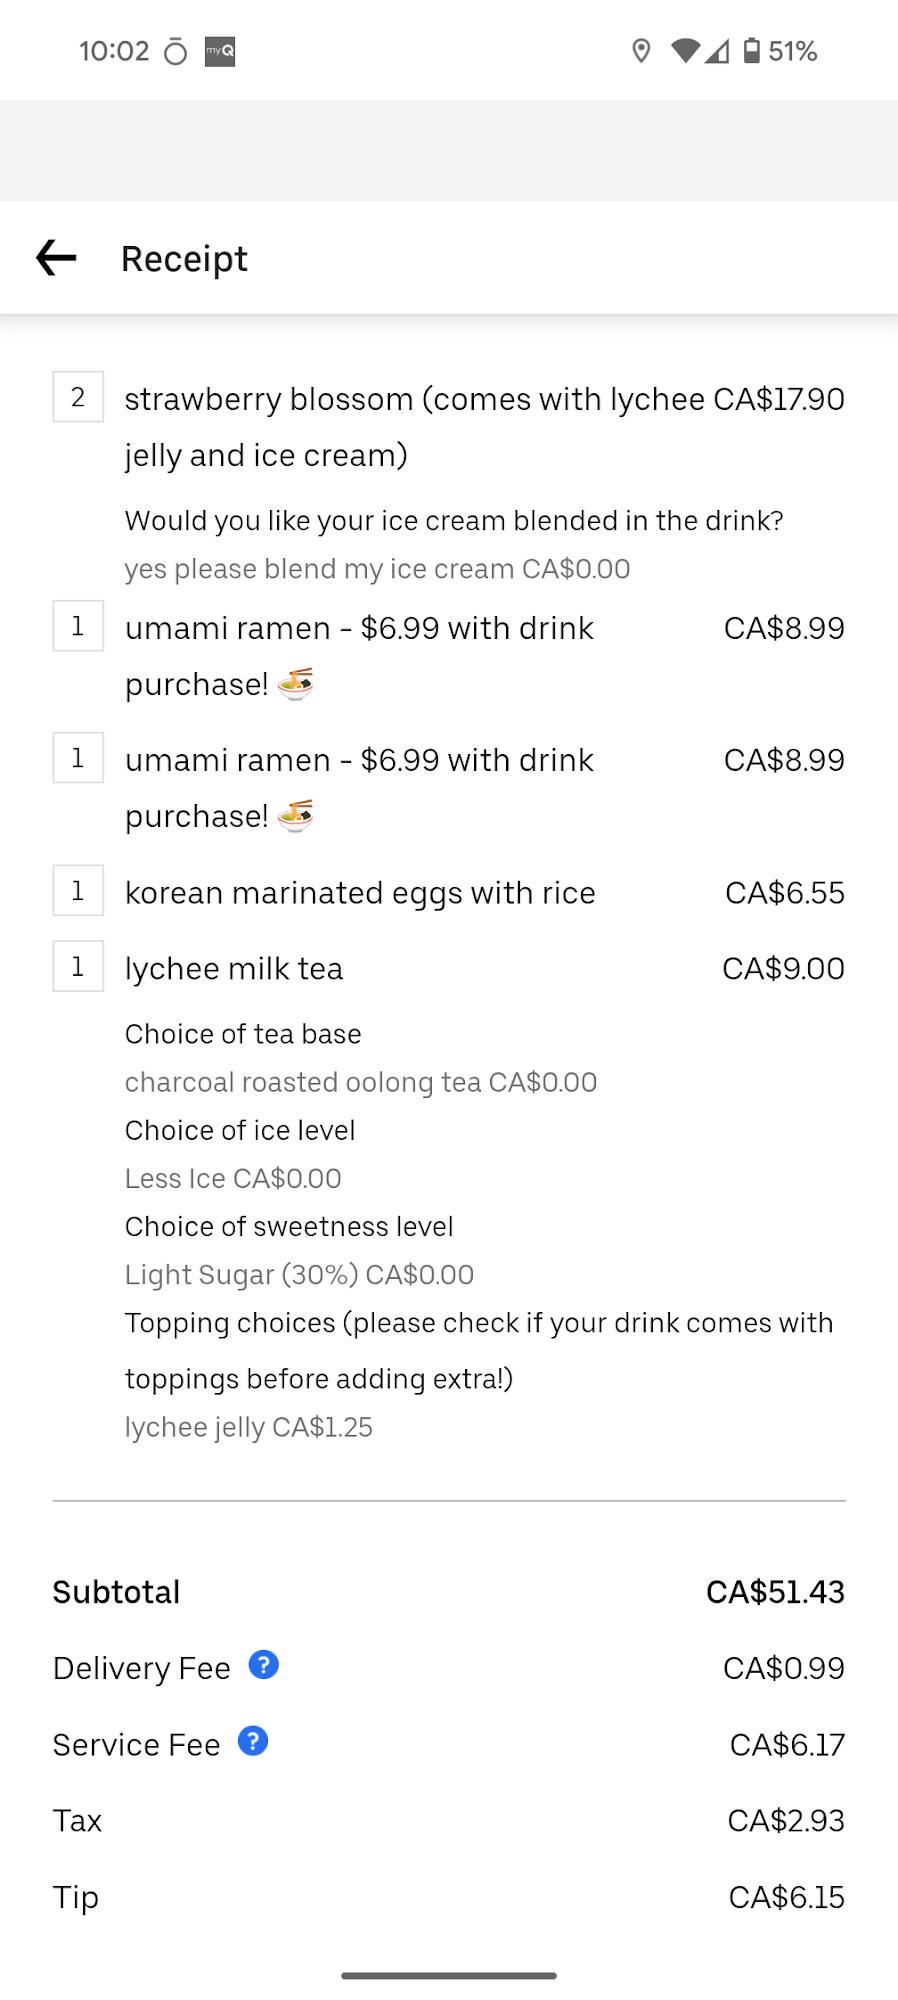Tap the lychee milk tea quantity box
Screen dimensions: 898x2000
point(78,967)
